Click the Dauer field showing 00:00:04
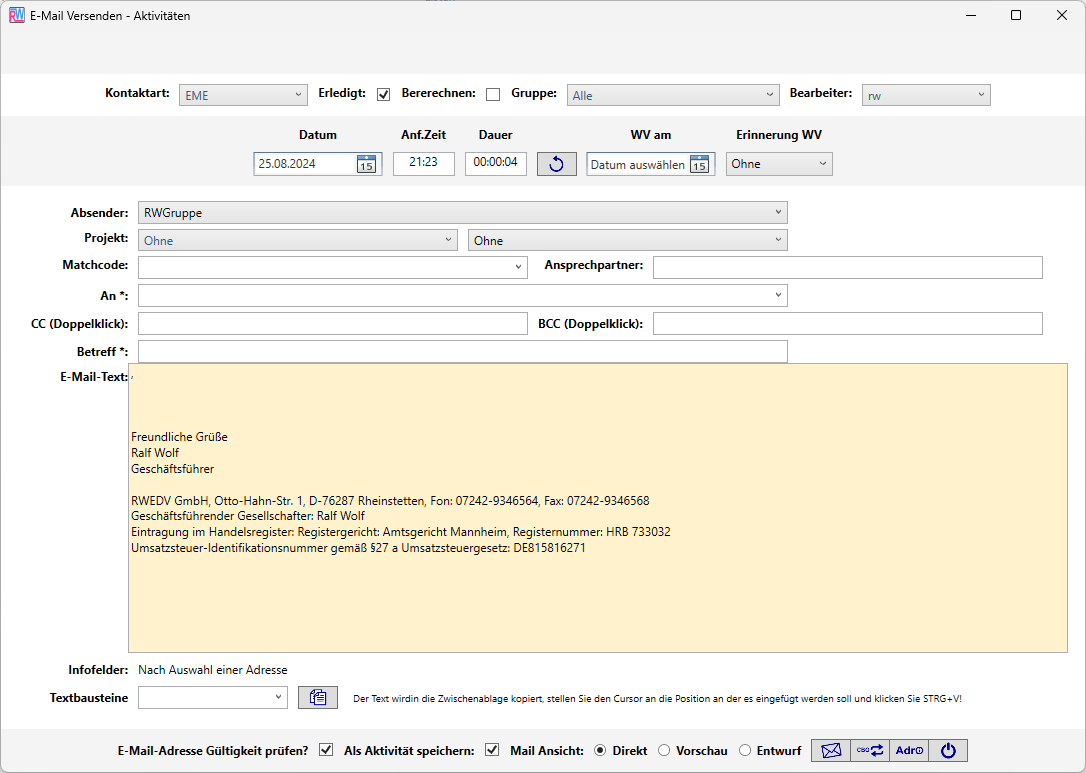The width and height of the screenshot is (1086, 773). pos(496,163)
